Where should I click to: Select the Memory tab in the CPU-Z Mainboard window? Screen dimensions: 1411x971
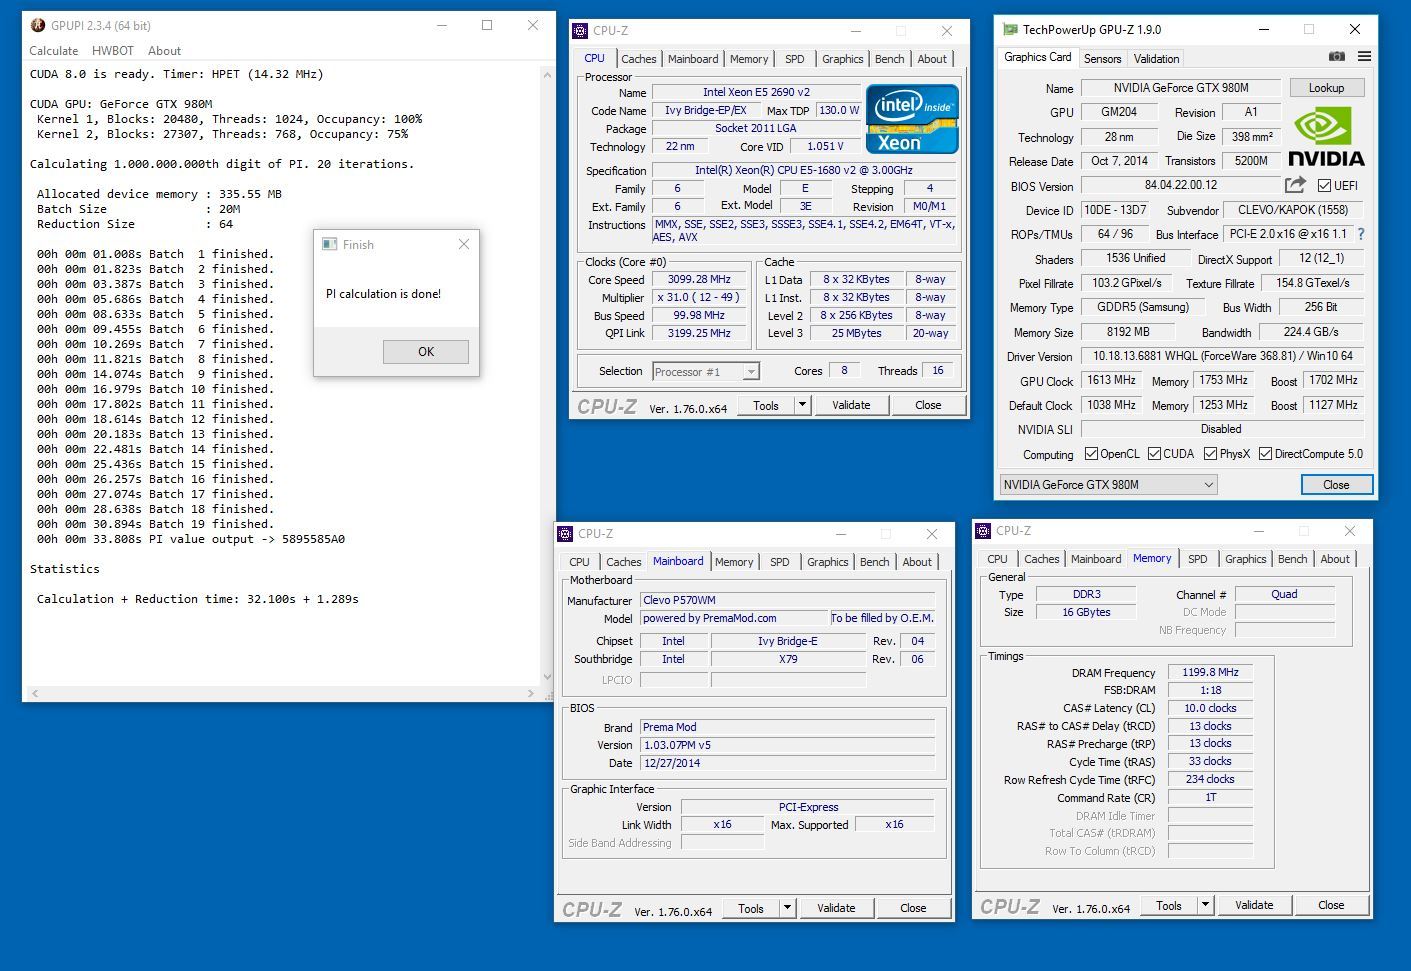tap(734, 562)
